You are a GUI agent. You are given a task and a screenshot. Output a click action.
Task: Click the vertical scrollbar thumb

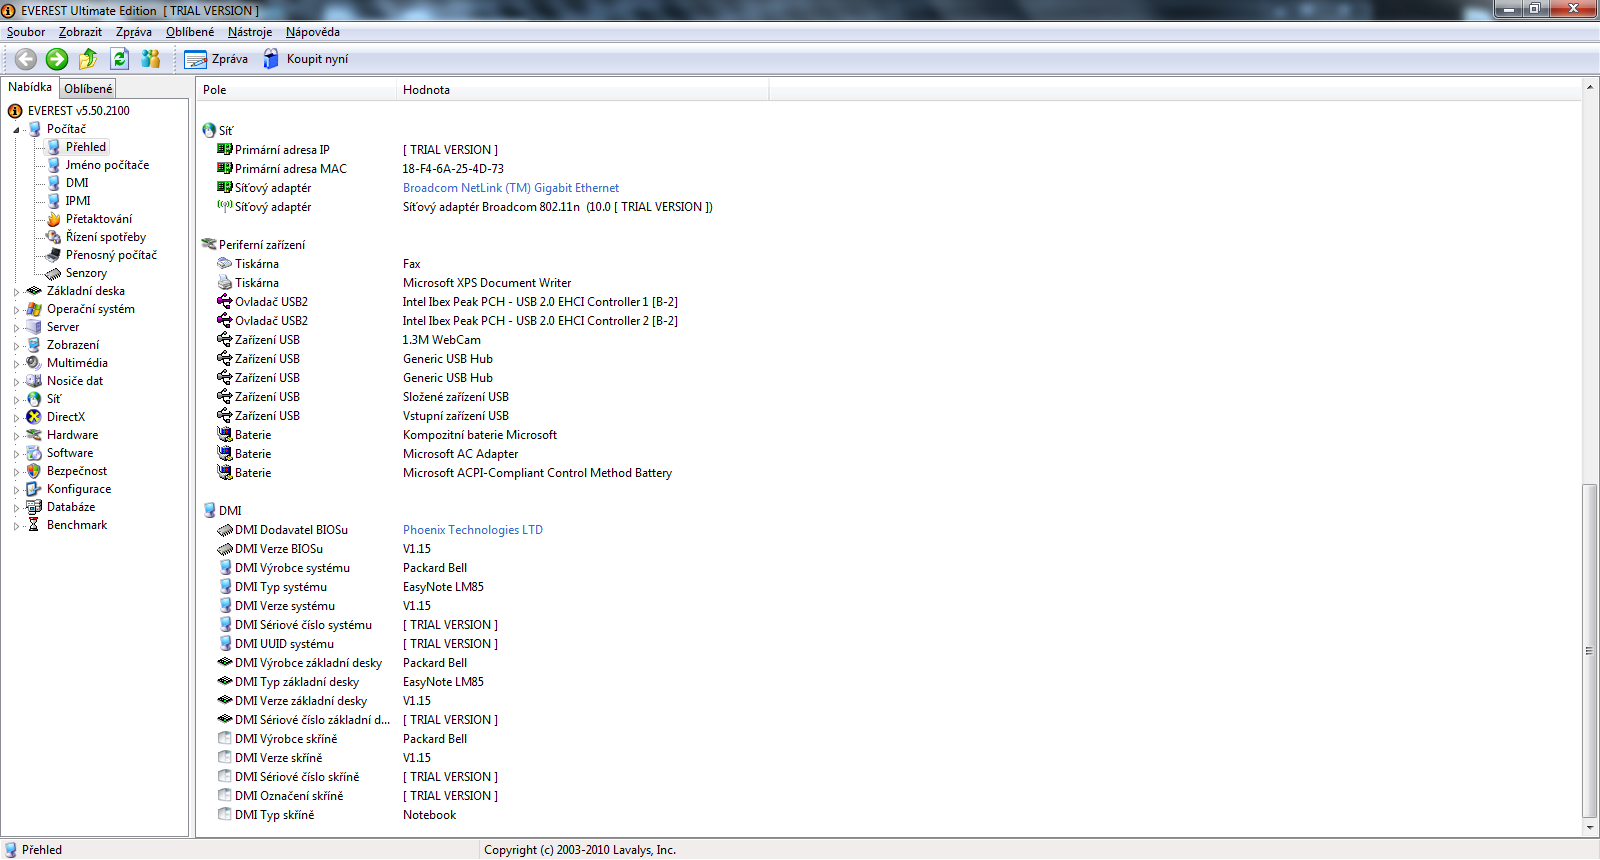[1590, 650]
